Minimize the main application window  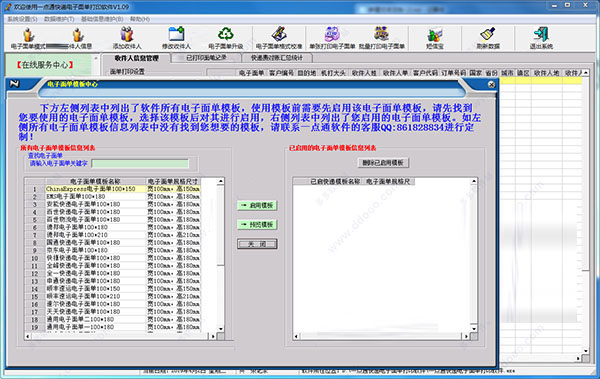pos(554,5)
